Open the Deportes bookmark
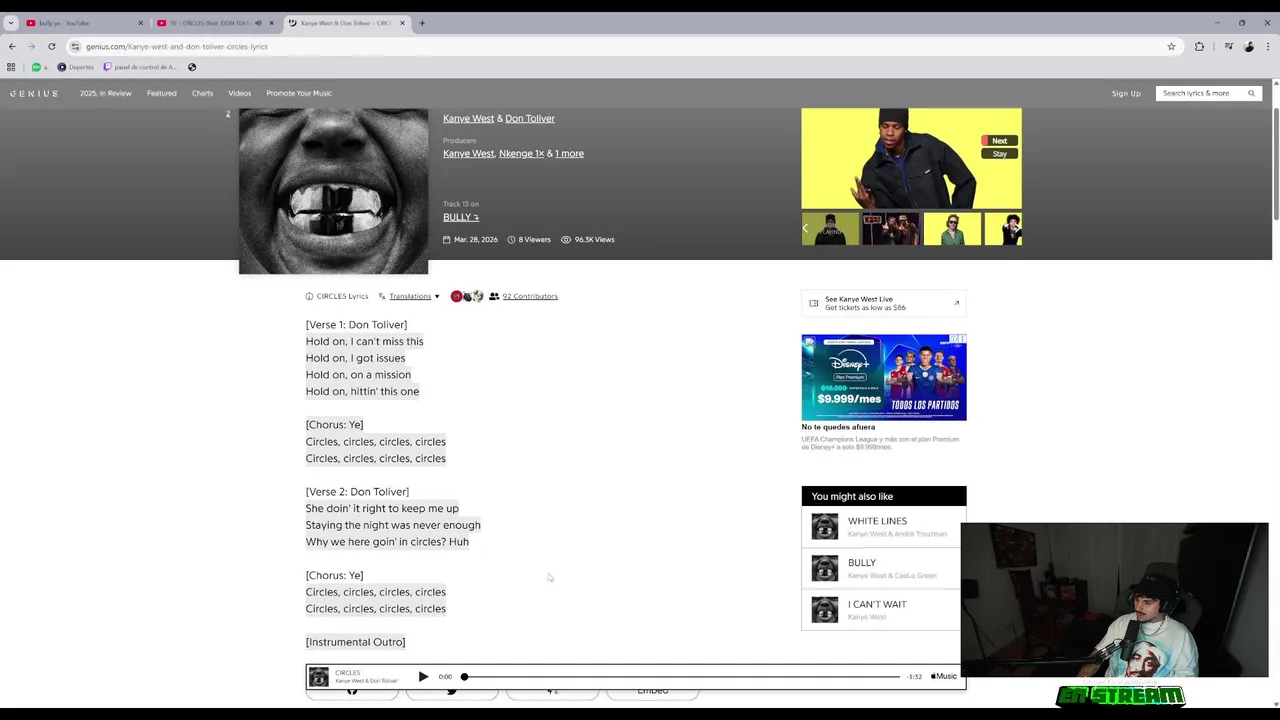Screen dimensions: 1280x720 pos(75,67)
